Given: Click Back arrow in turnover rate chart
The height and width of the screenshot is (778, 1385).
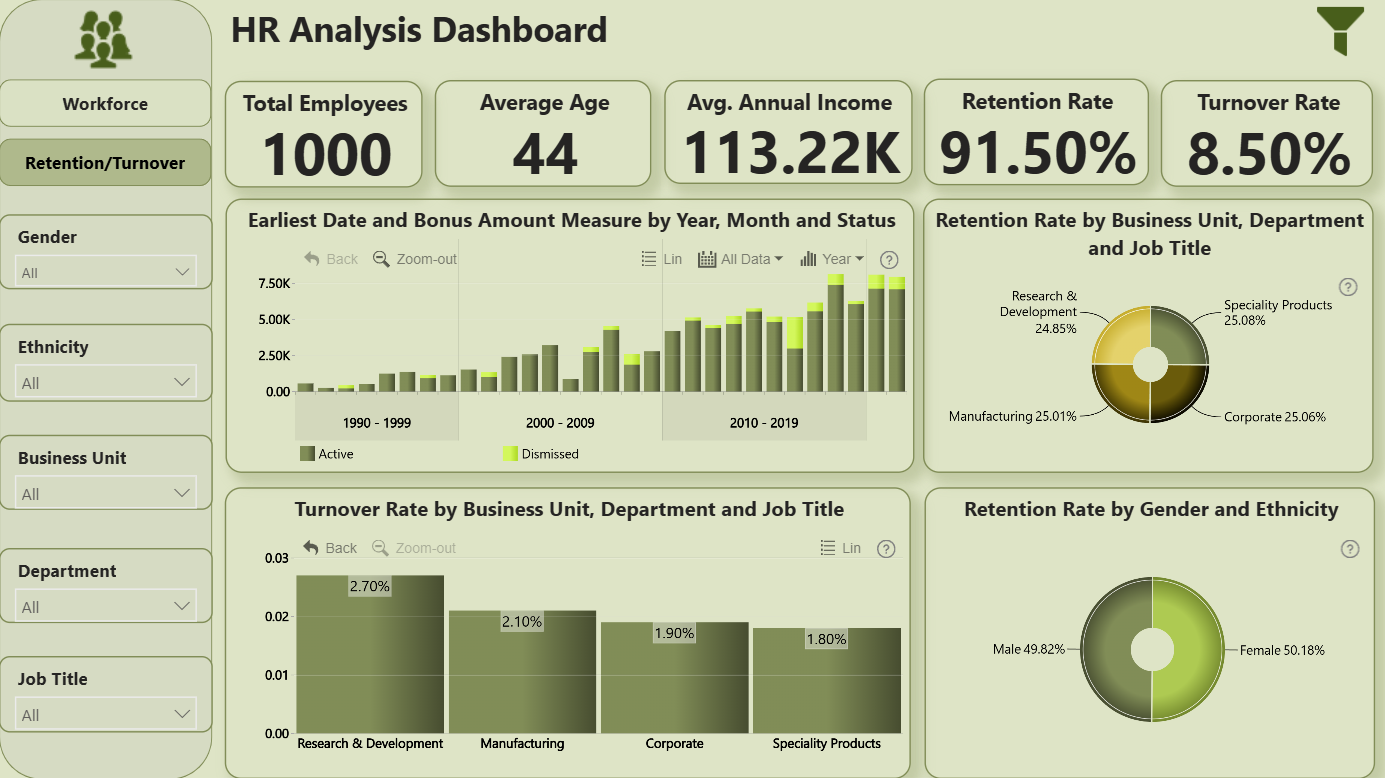Looking at the screenshot, I should 330,548.
